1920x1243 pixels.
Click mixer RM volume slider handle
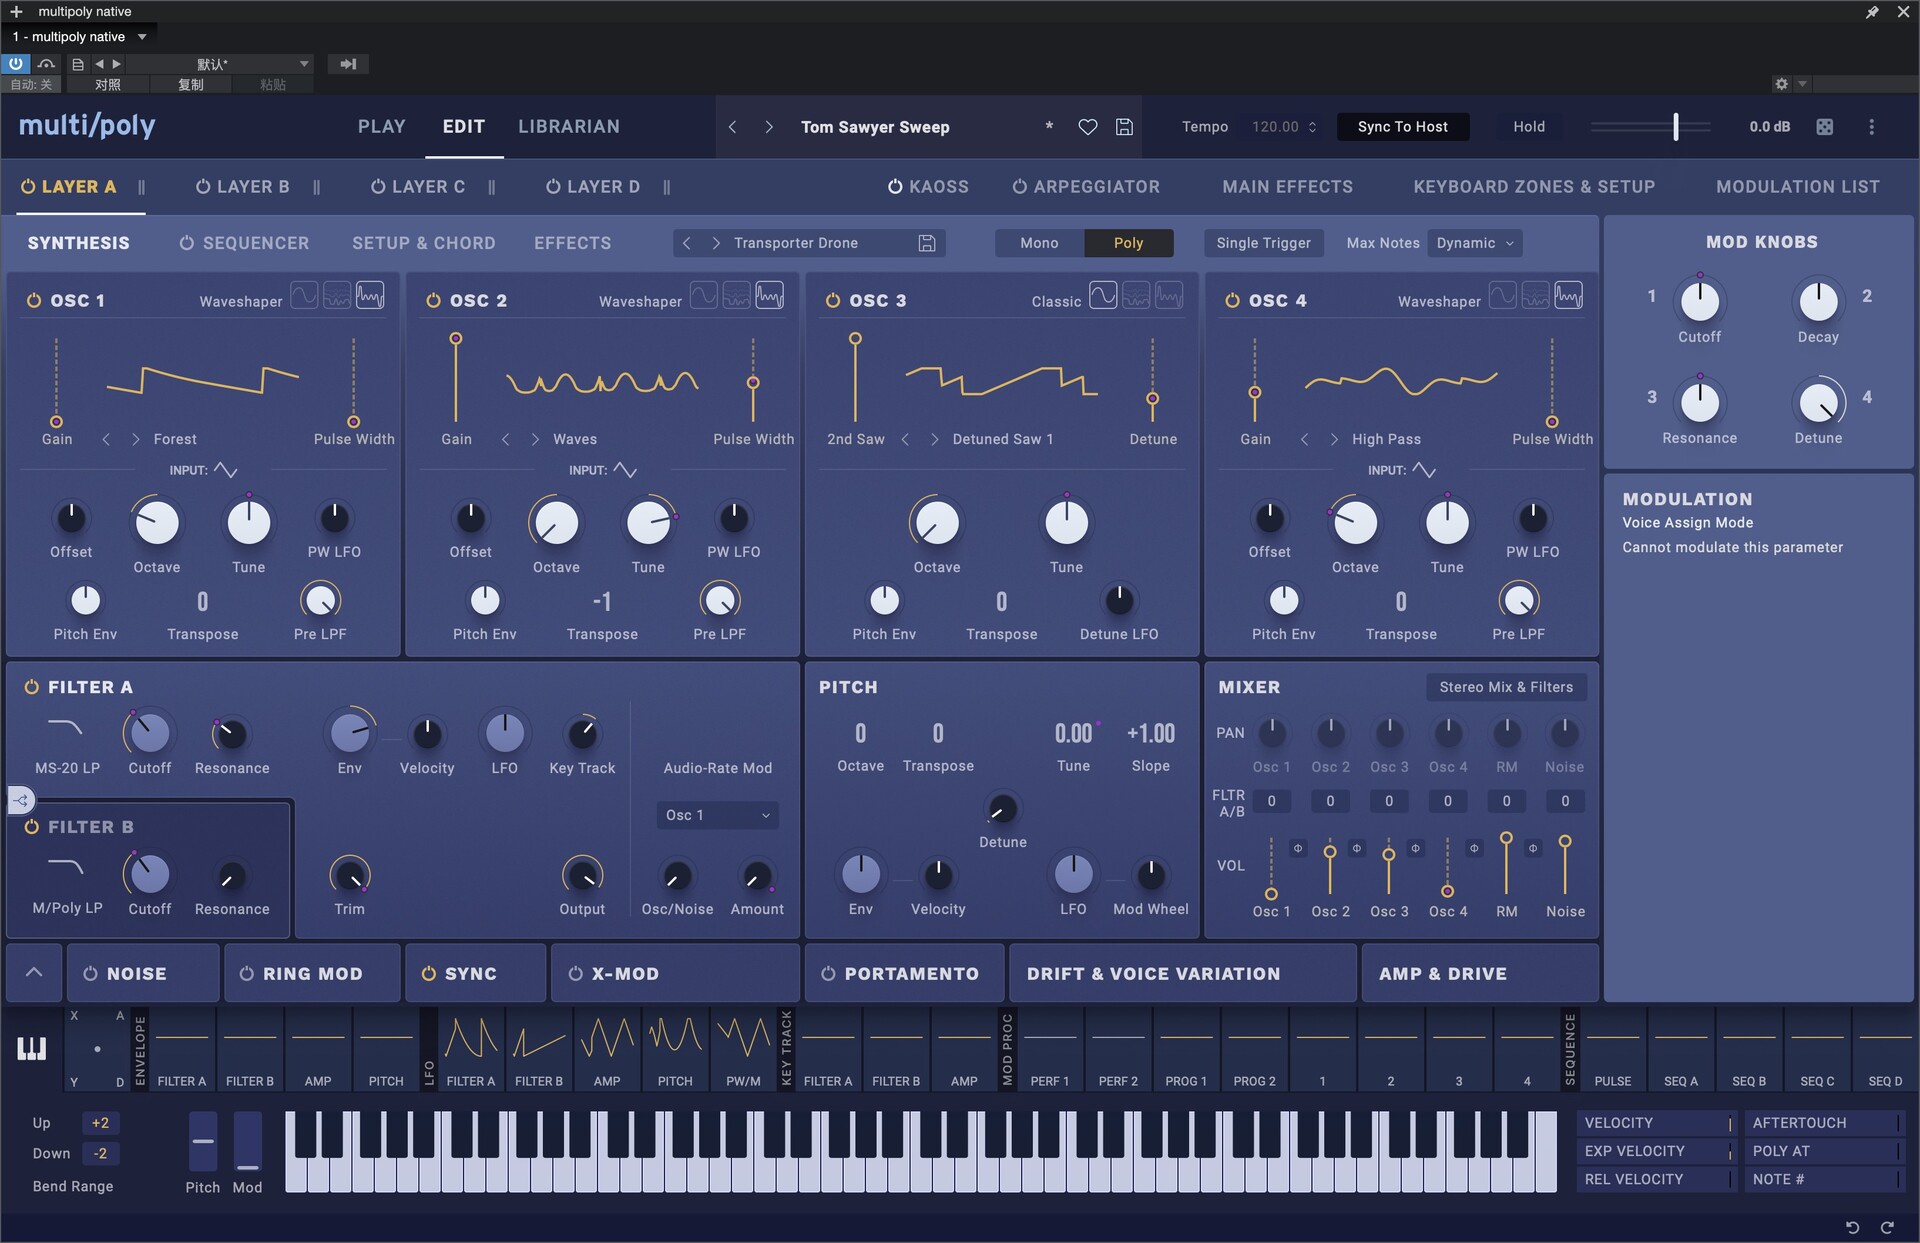(1506, 838)
